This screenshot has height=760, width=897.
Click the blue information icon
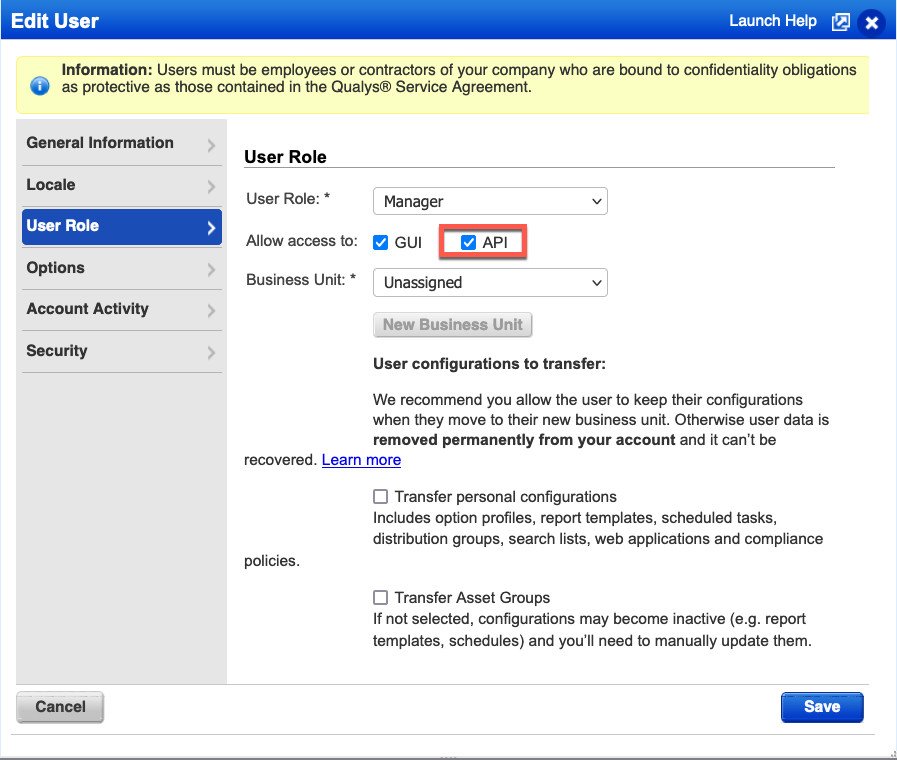pyautogui.click(x=40, y=85)
